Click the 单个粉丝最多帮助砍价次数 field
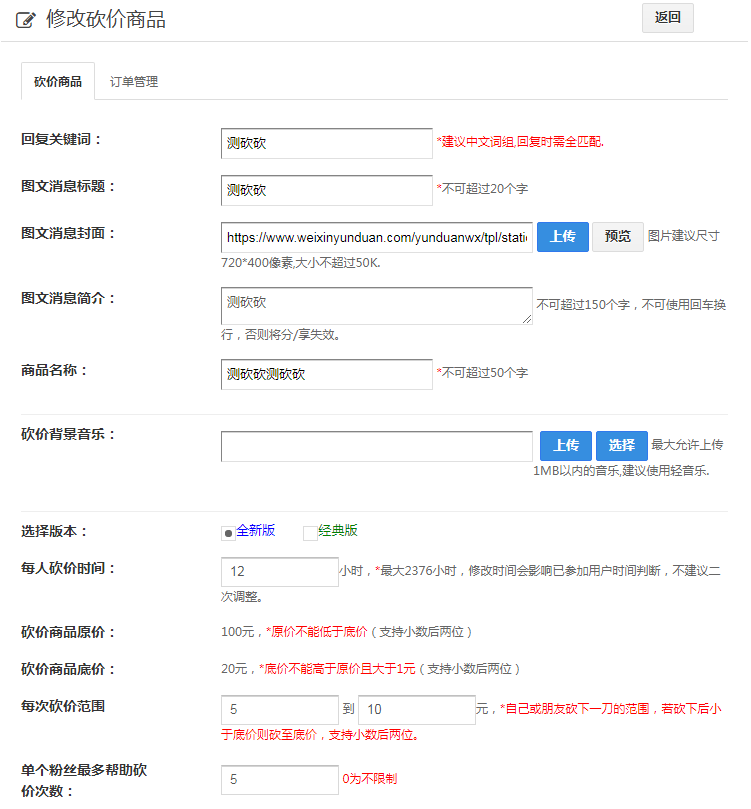Viewport: 751px width, 809px height. 280,780
